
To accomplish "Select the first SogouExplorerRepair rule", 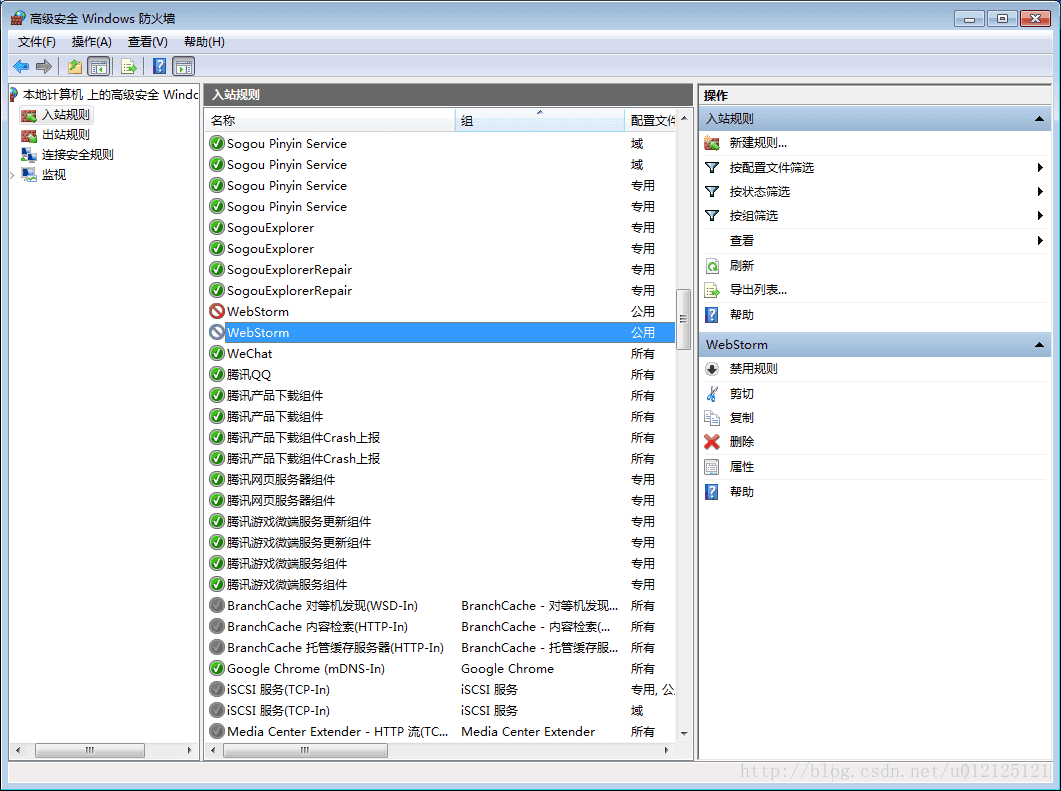I will pos(441,269).
